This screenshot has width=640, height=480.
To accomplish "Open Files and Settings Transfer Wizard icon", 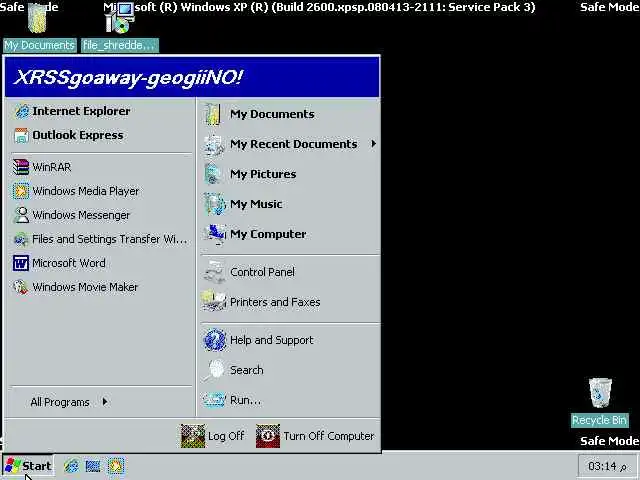I will (x=21, y=239).
